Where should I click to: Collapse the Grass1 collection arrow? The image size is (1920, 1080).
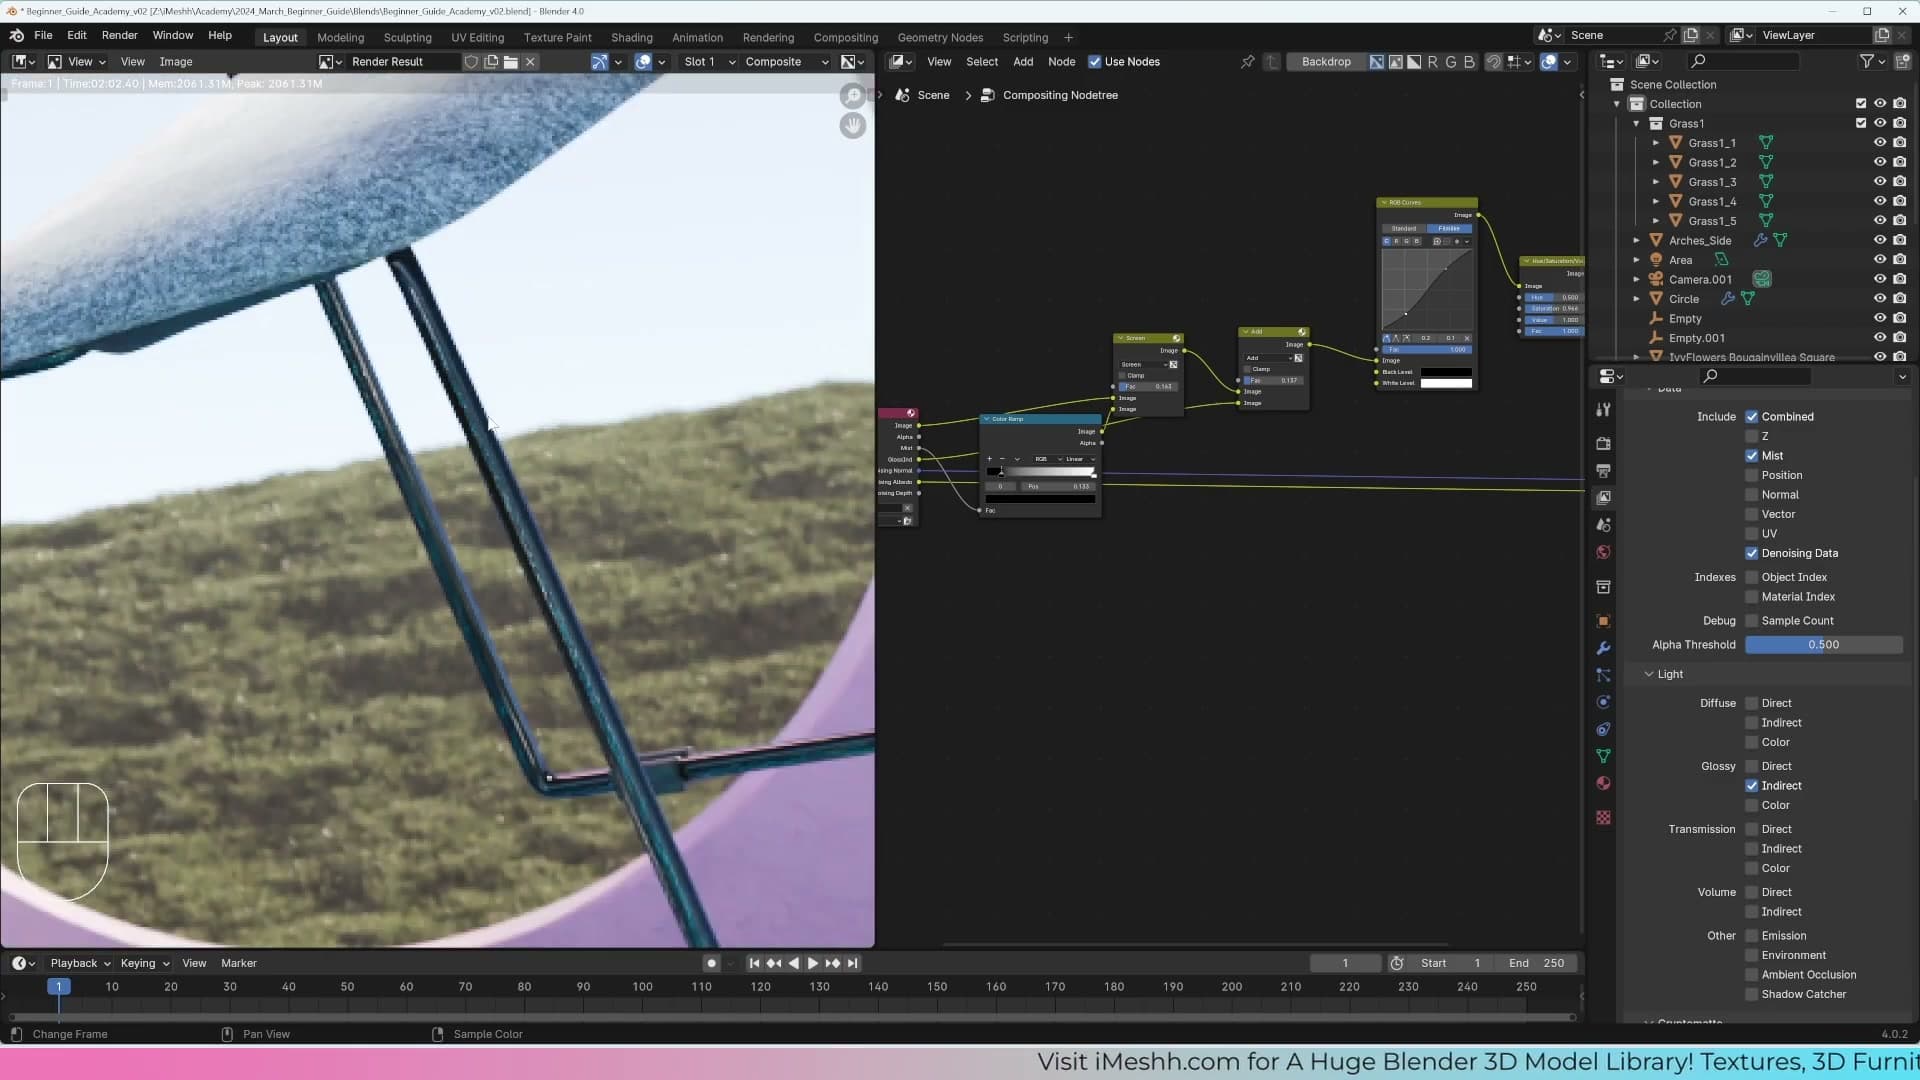point(1637,124)
